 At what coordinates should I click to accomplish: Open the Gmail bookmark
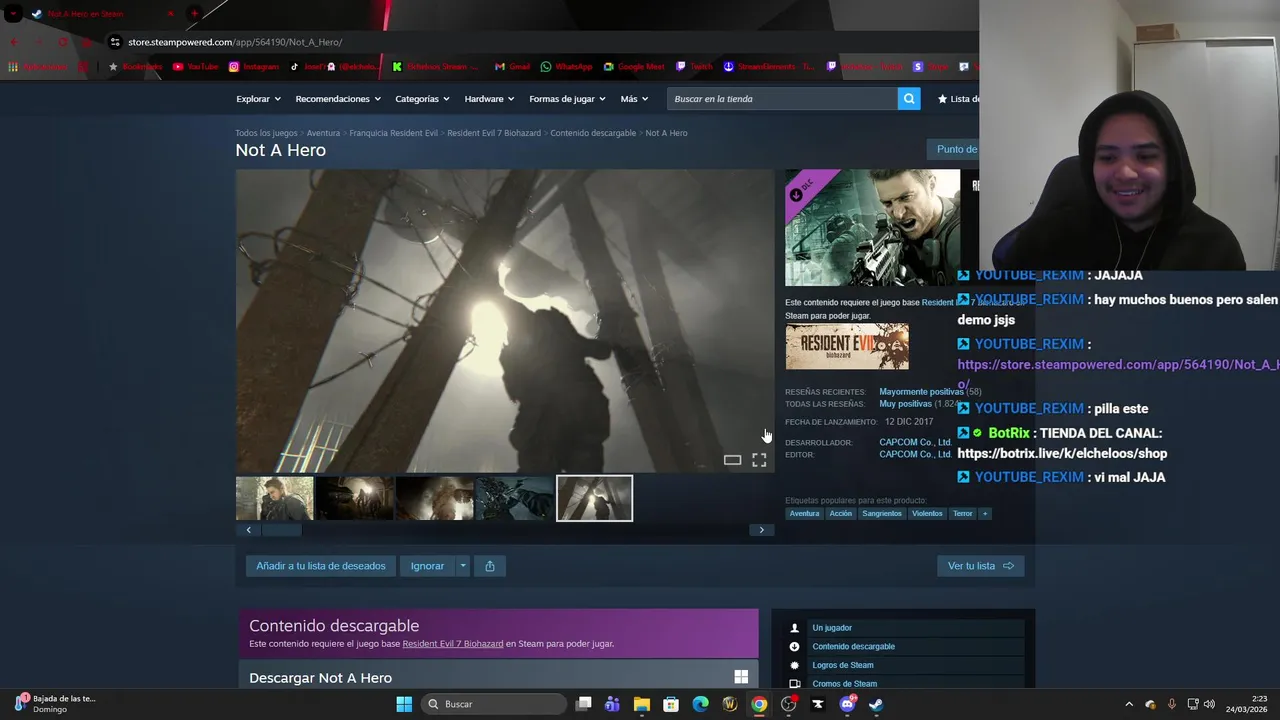[511, 67]
